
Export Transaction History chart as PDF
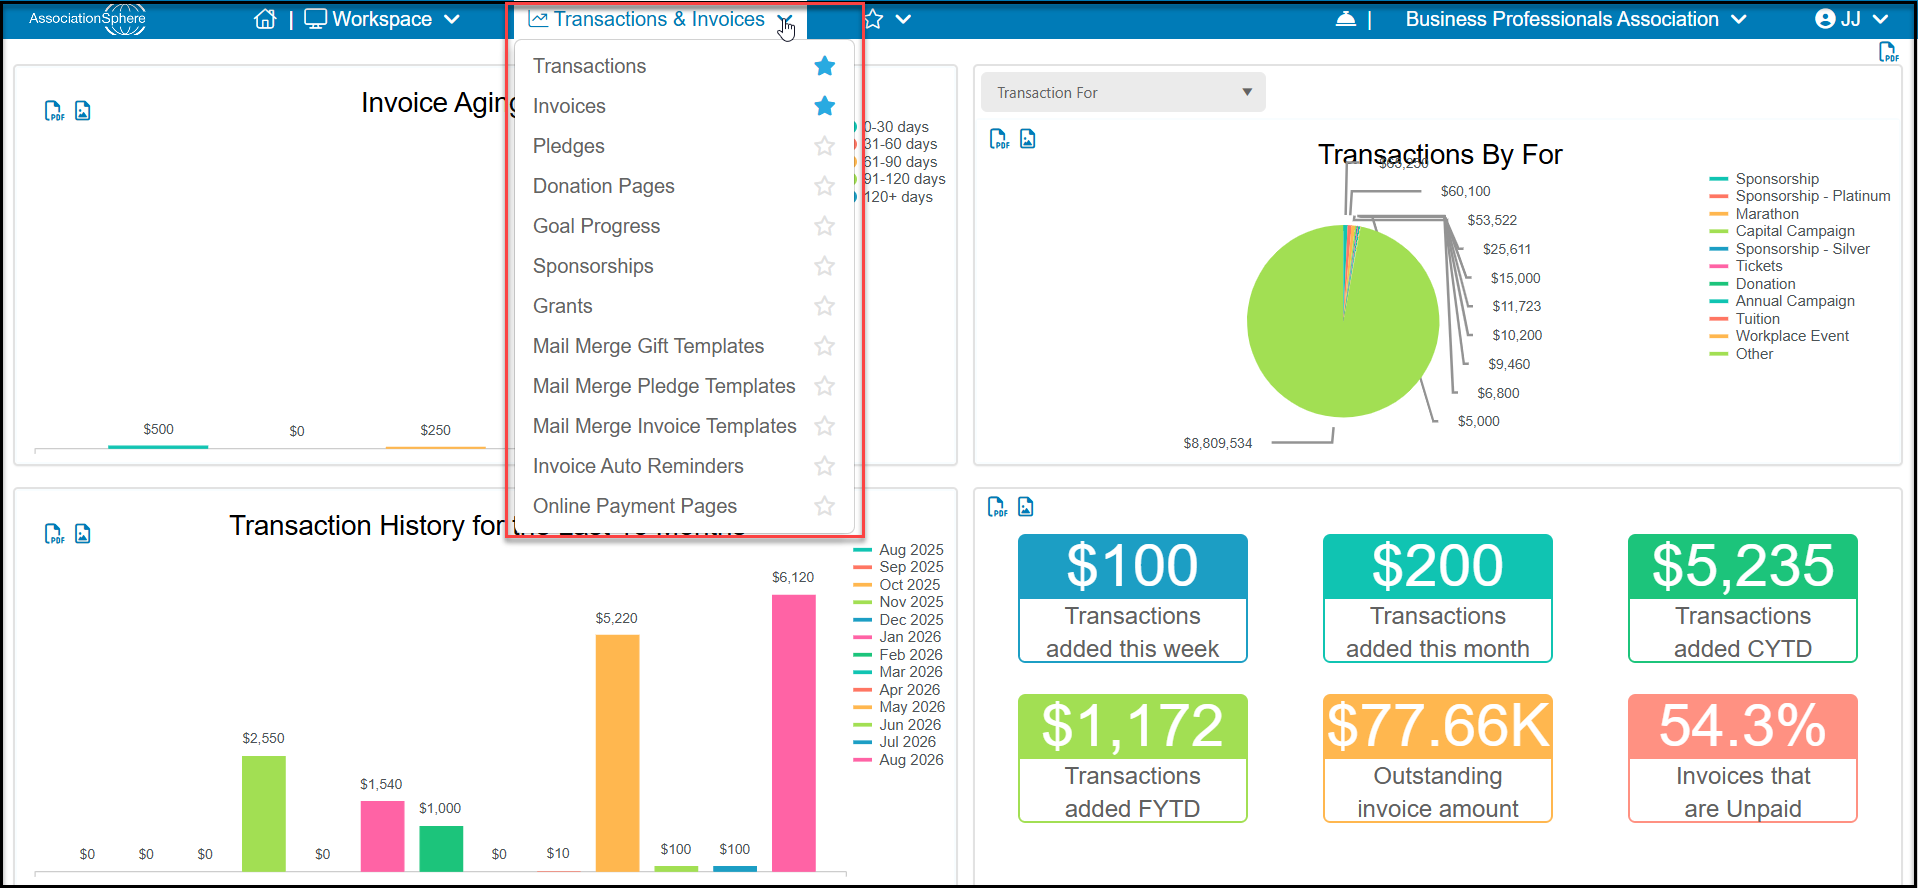point(54,534)
